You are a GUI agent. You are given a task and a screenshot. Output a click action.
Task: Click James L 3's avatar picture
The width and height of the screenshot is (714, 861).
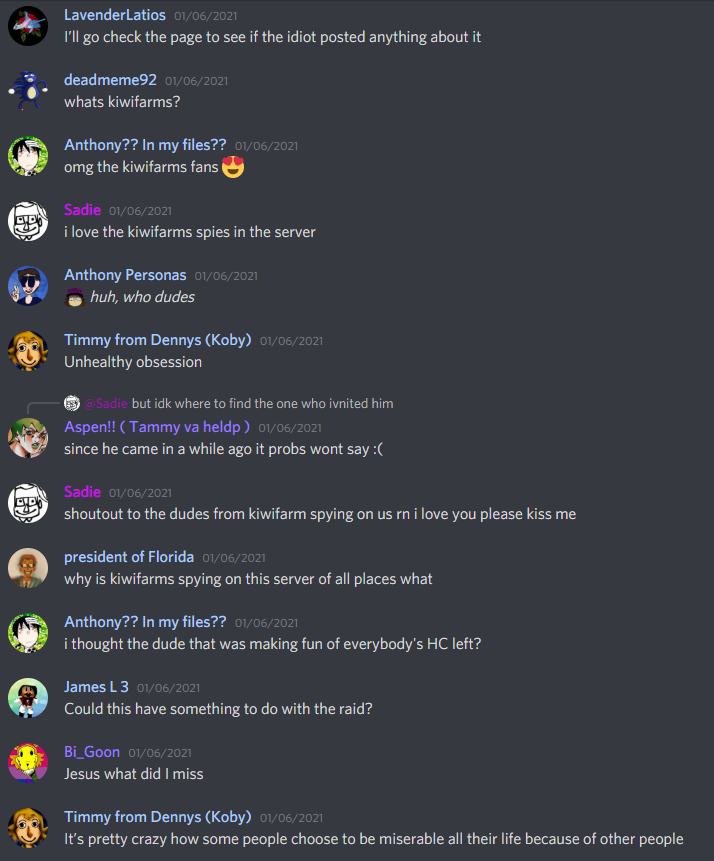point(28,698)
